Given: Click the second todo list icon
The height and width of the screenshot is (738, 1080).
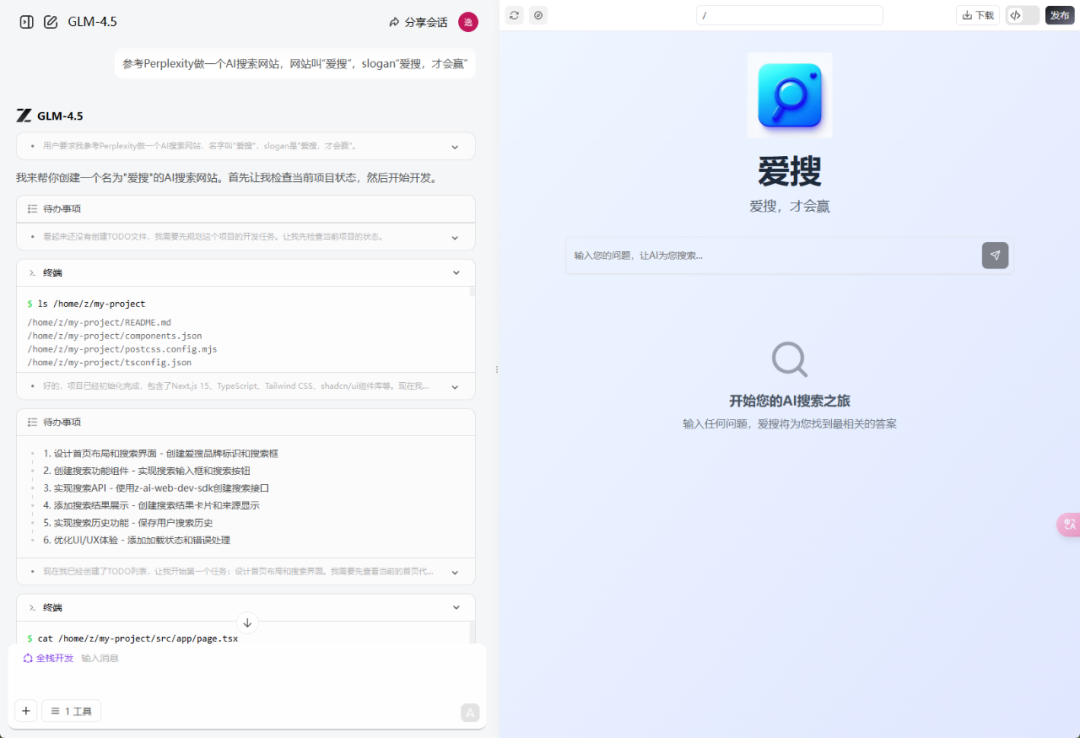Looking at the screenshot, I should [x=32, y=422].
